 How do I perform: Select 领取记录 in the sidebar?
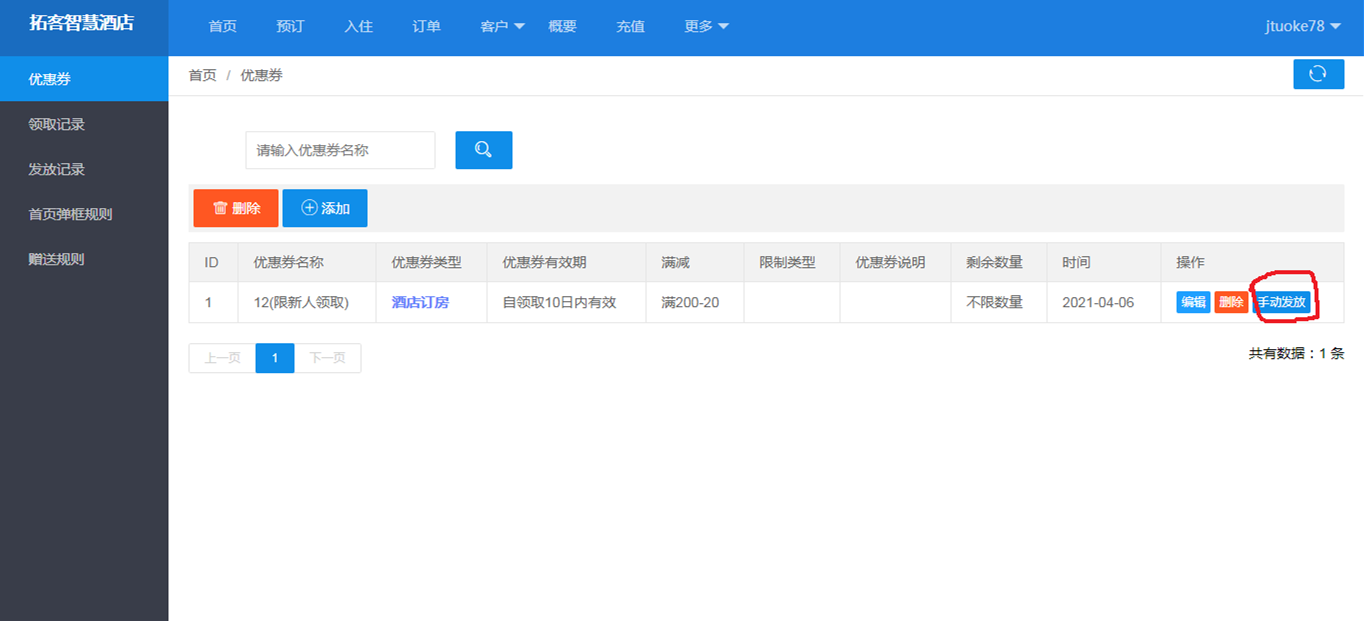(84, 124)
